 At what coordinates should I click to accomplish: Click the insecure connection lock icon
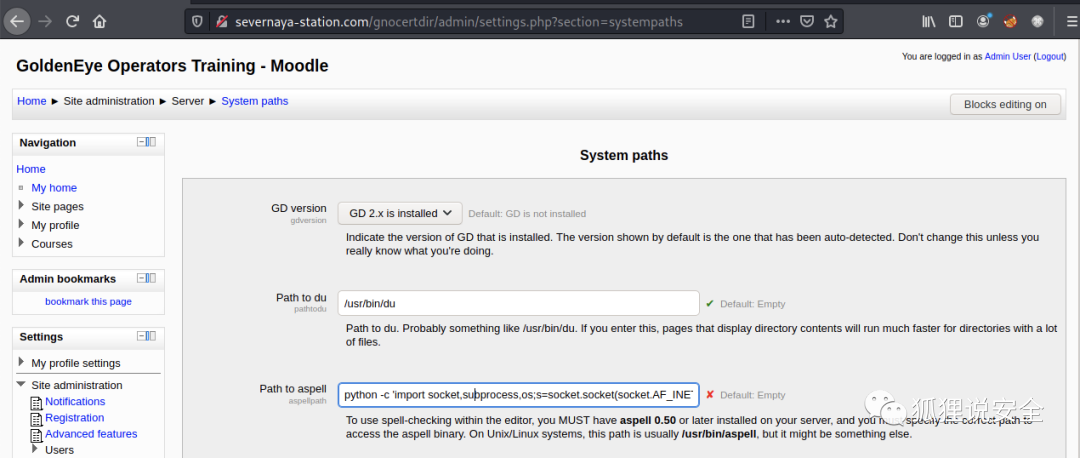221,21
